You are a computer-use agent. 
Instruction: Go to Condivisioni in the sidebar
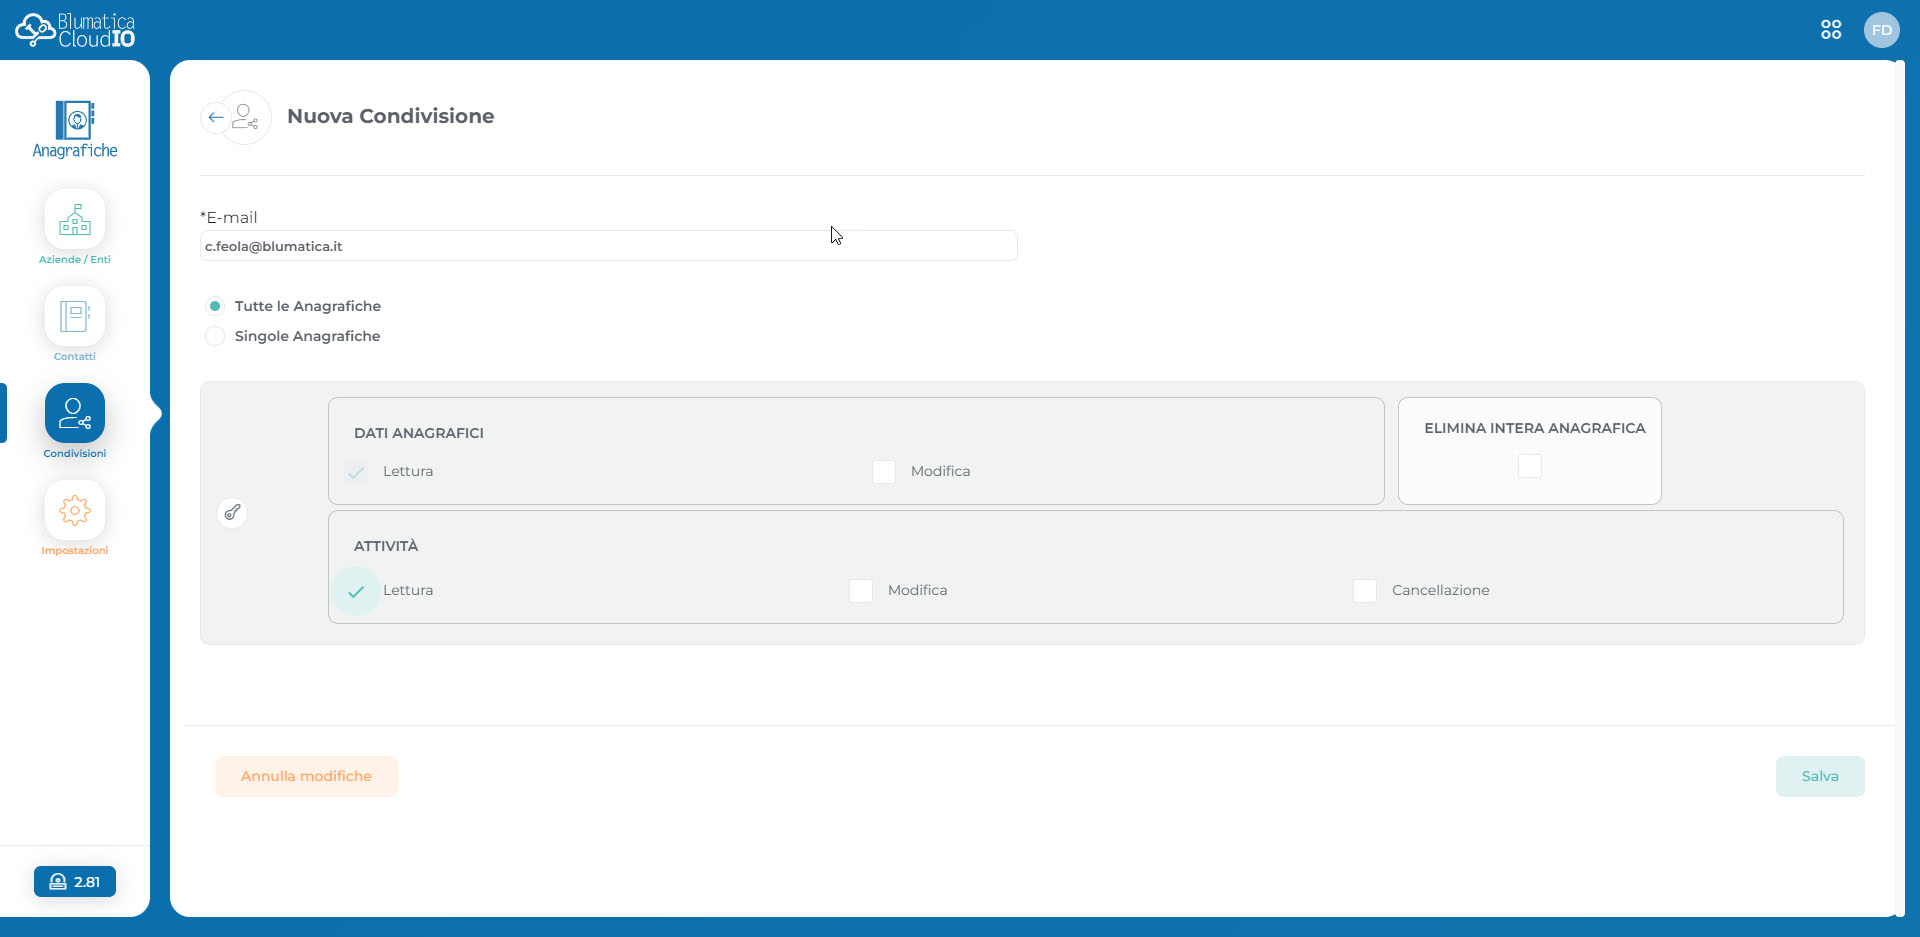[x=75, y=414]
